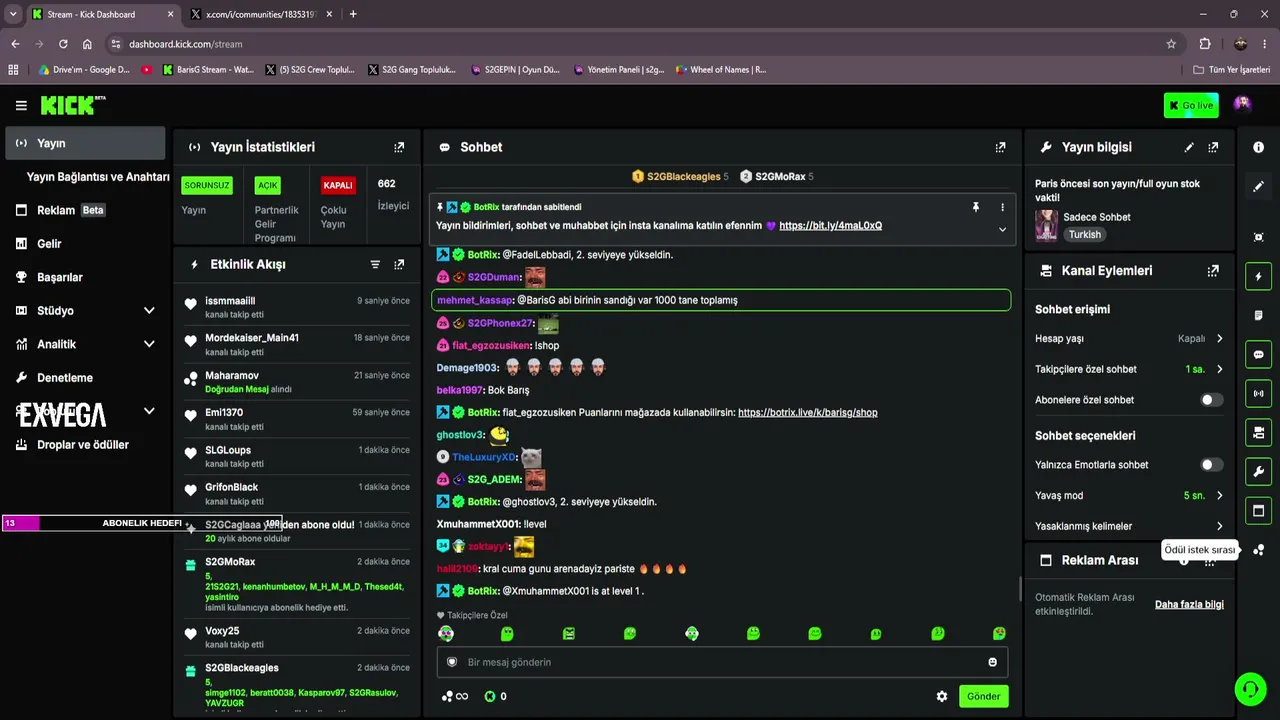Open a new browser tab

[x=353, y=14]
